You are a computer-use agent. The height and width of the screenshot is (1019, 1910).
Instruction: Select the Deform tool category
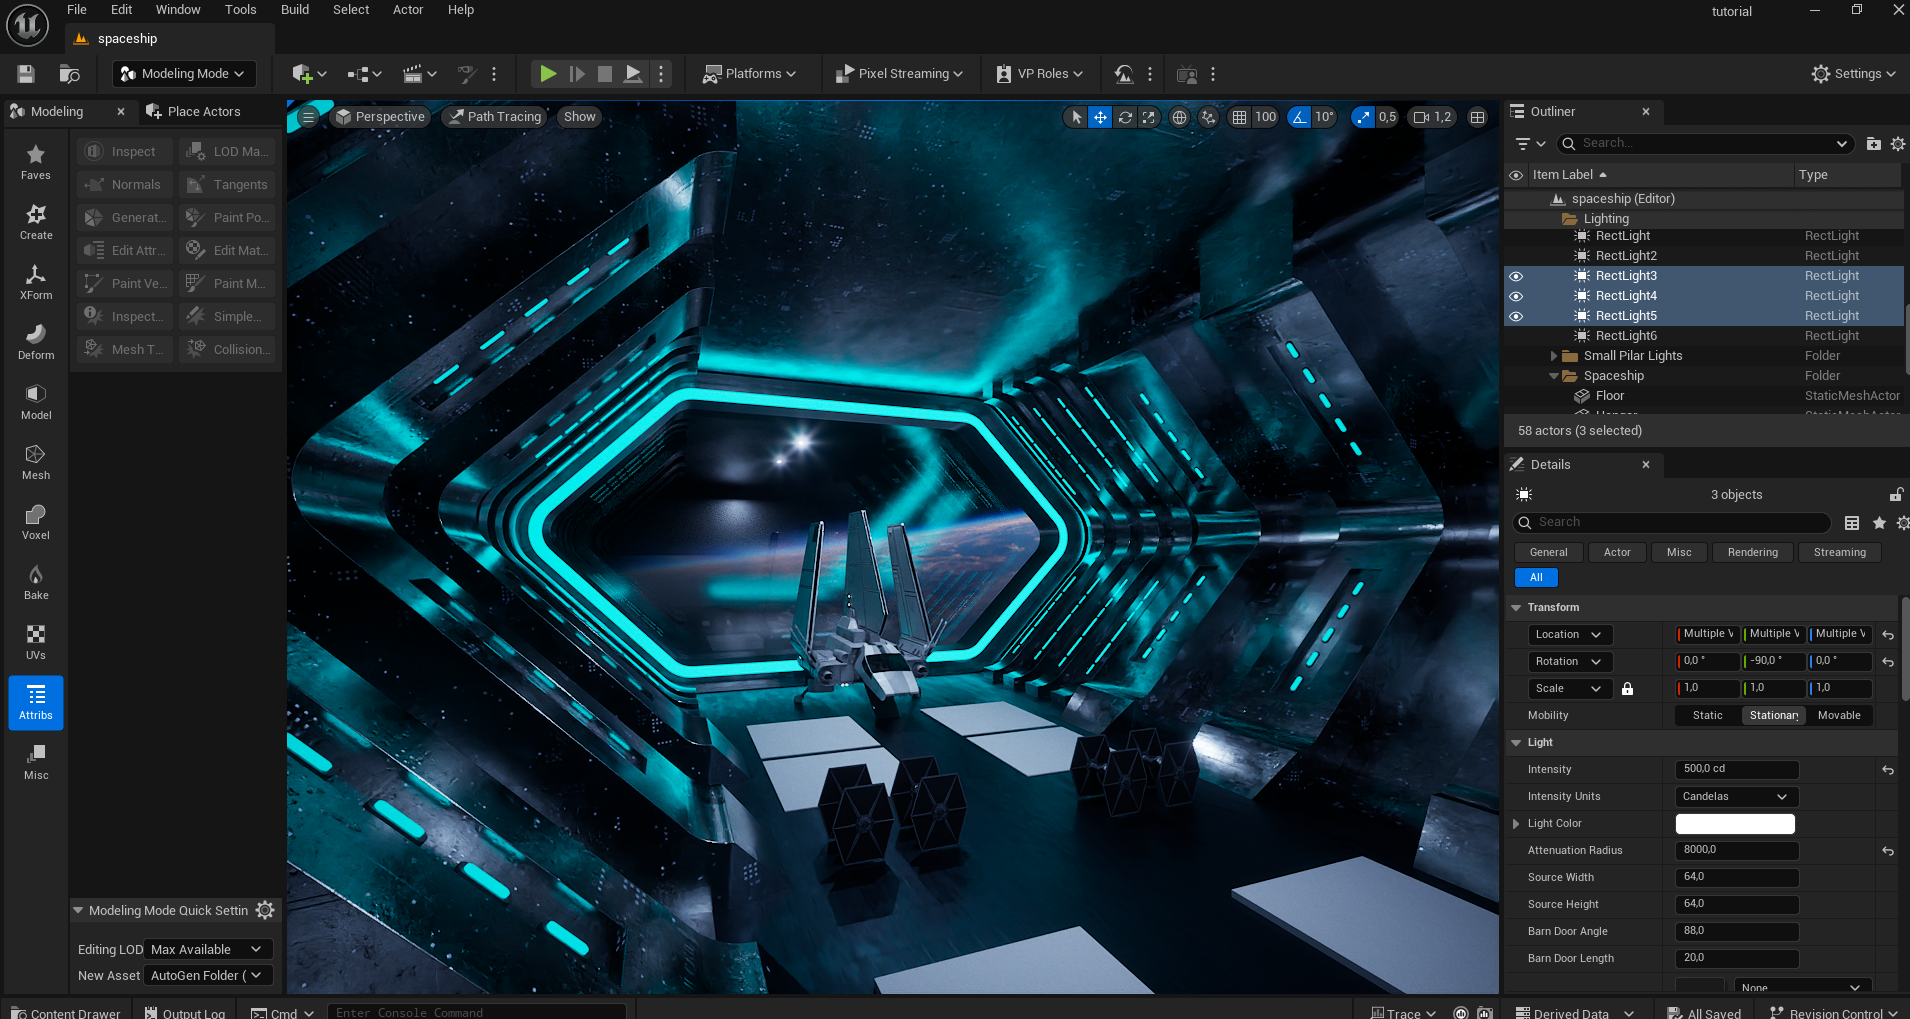[35, 343]
